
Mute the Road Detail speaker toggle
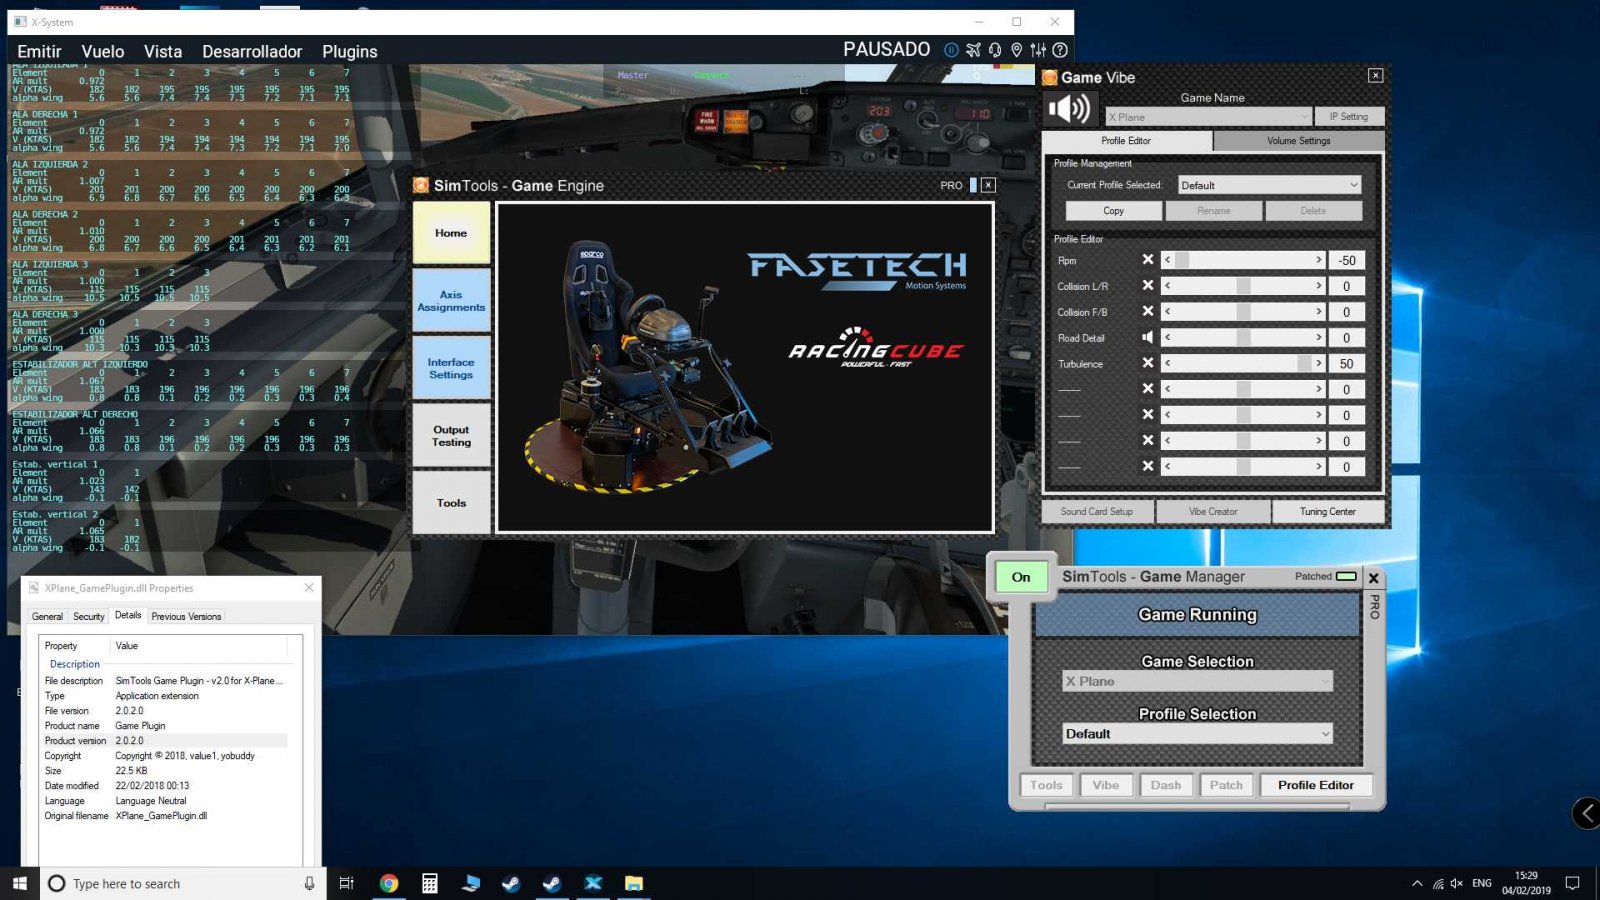click(x=1147, y=338)
